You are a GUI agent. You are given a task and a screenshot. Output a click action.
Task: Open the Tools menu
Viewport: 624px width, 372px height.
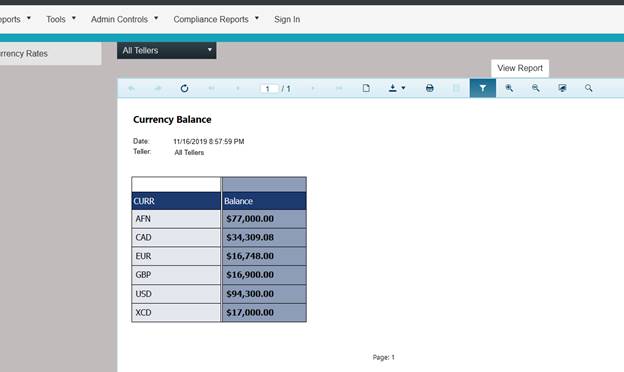coord(60,19)
